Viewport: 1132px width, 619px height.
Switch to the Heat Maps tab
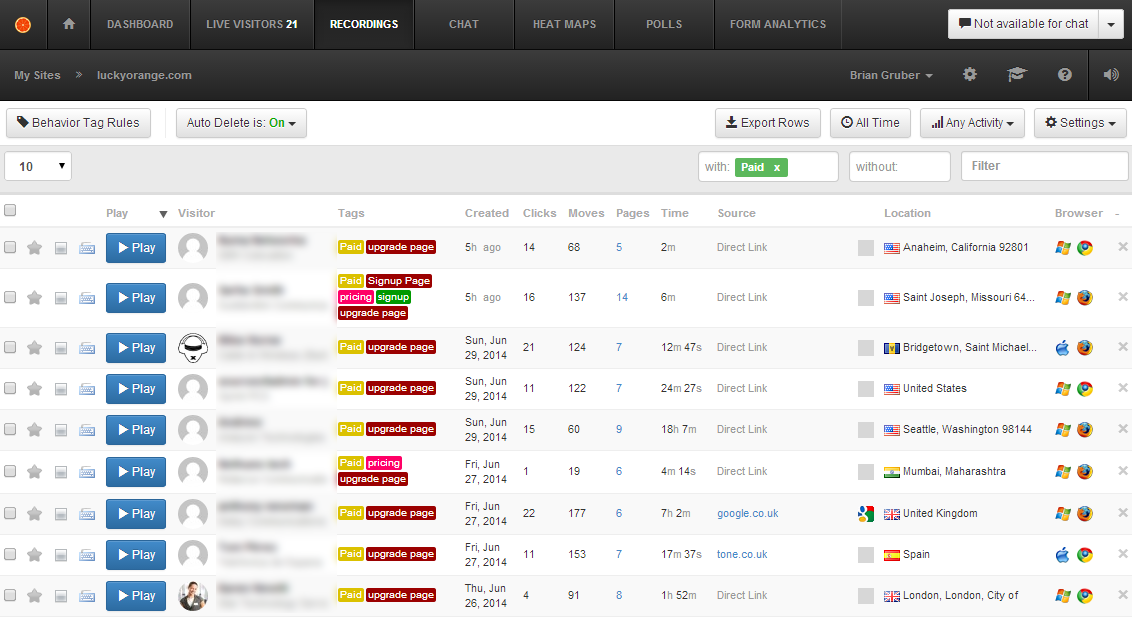565,25
